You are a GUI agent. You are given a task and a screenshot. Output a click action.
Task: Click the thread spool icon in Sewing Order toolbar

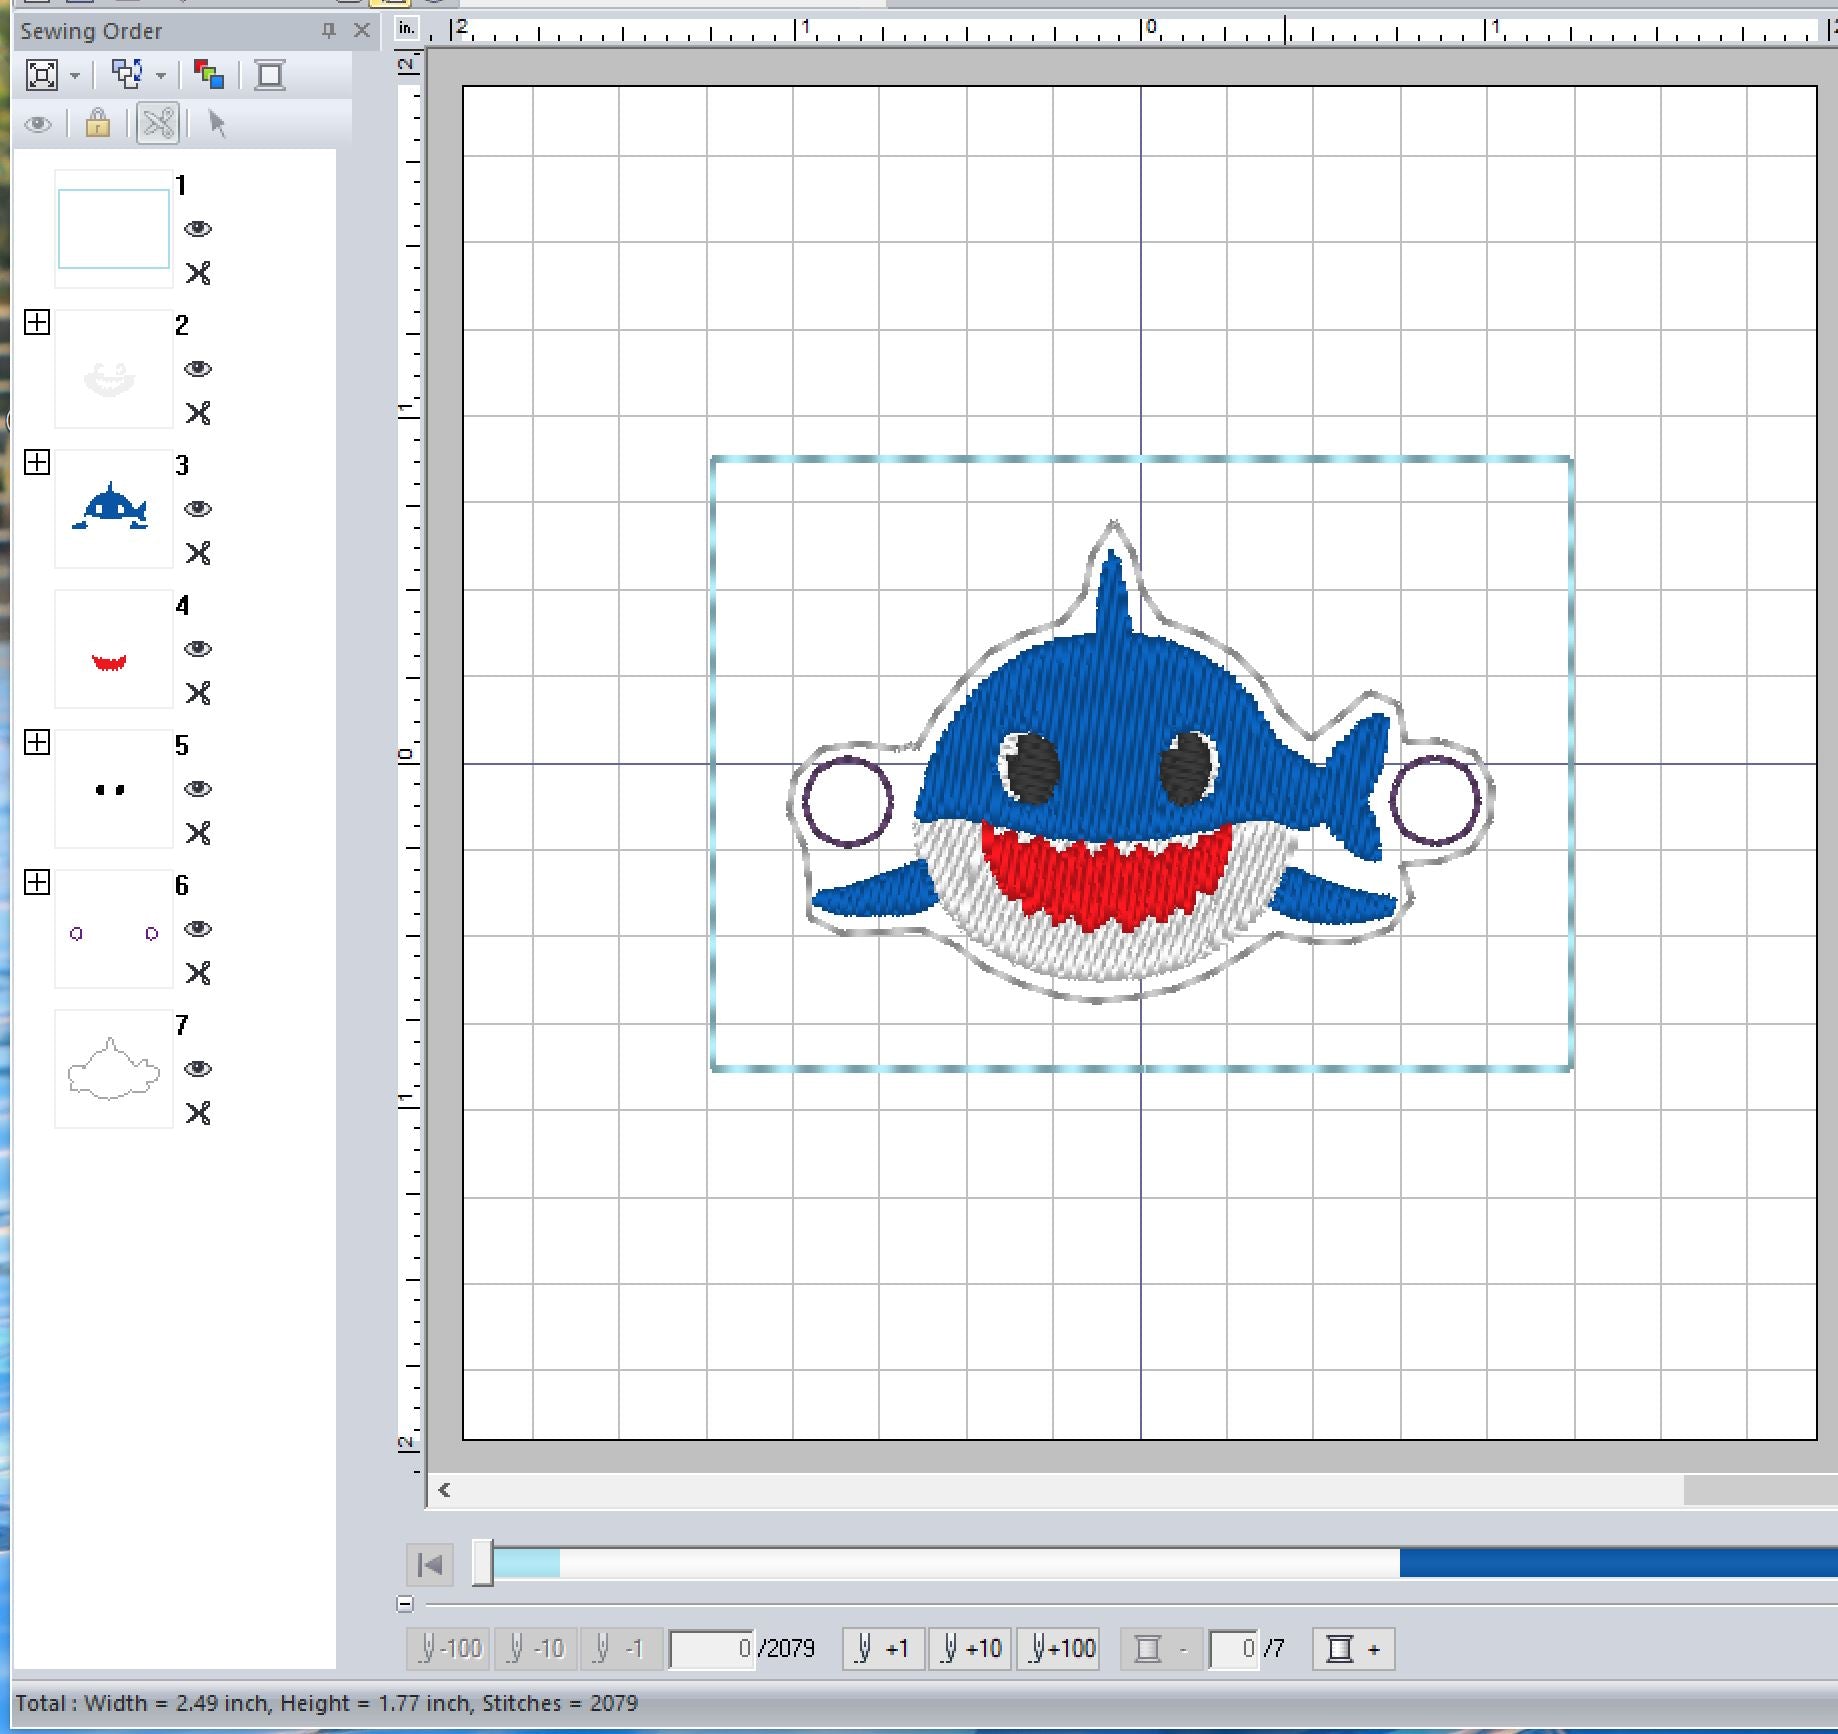269,75
